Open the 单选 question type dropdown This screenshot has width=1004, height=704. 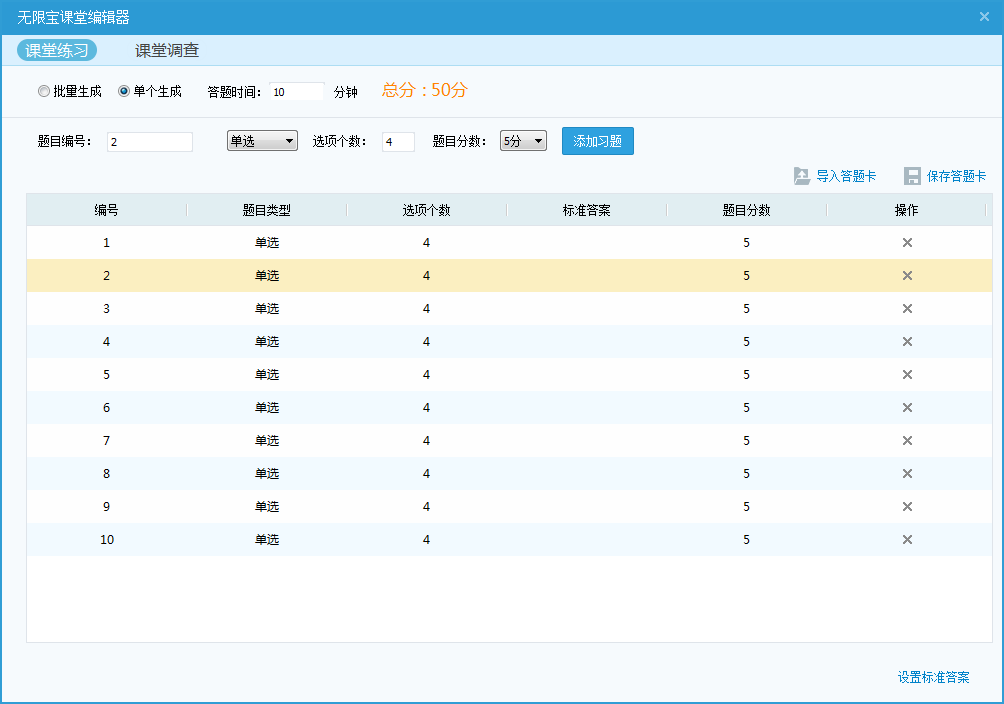262,142
